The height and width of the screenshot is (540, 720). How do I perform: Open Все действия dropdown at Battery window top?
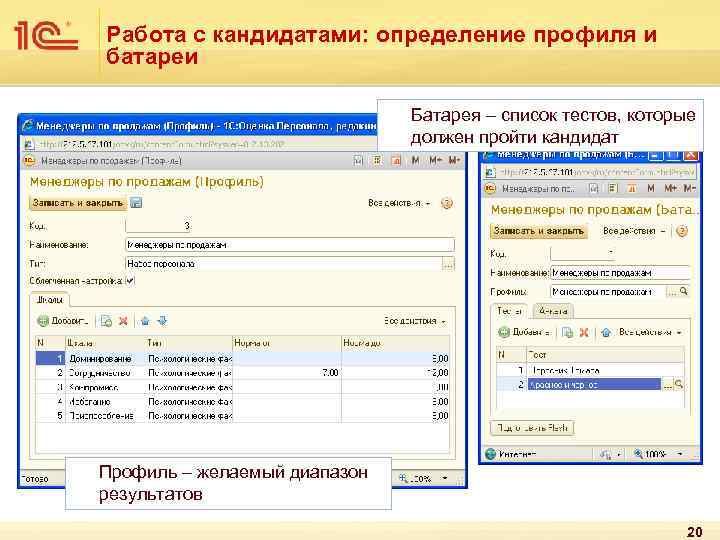click(x=634, y=231)
